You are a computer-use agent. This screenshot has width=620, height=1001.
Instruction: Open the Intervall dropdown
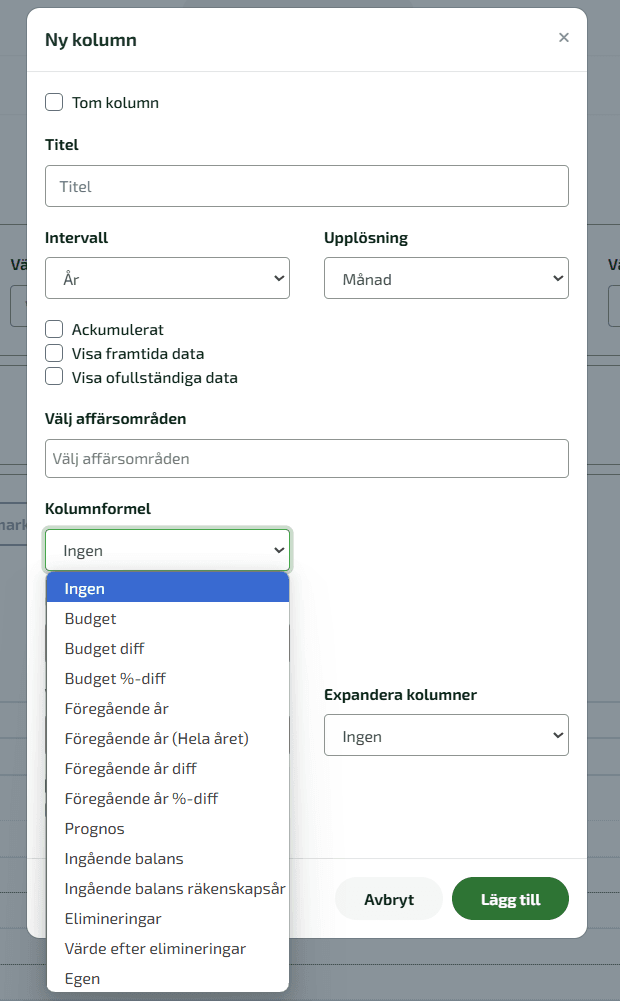(x=167, y=278)
